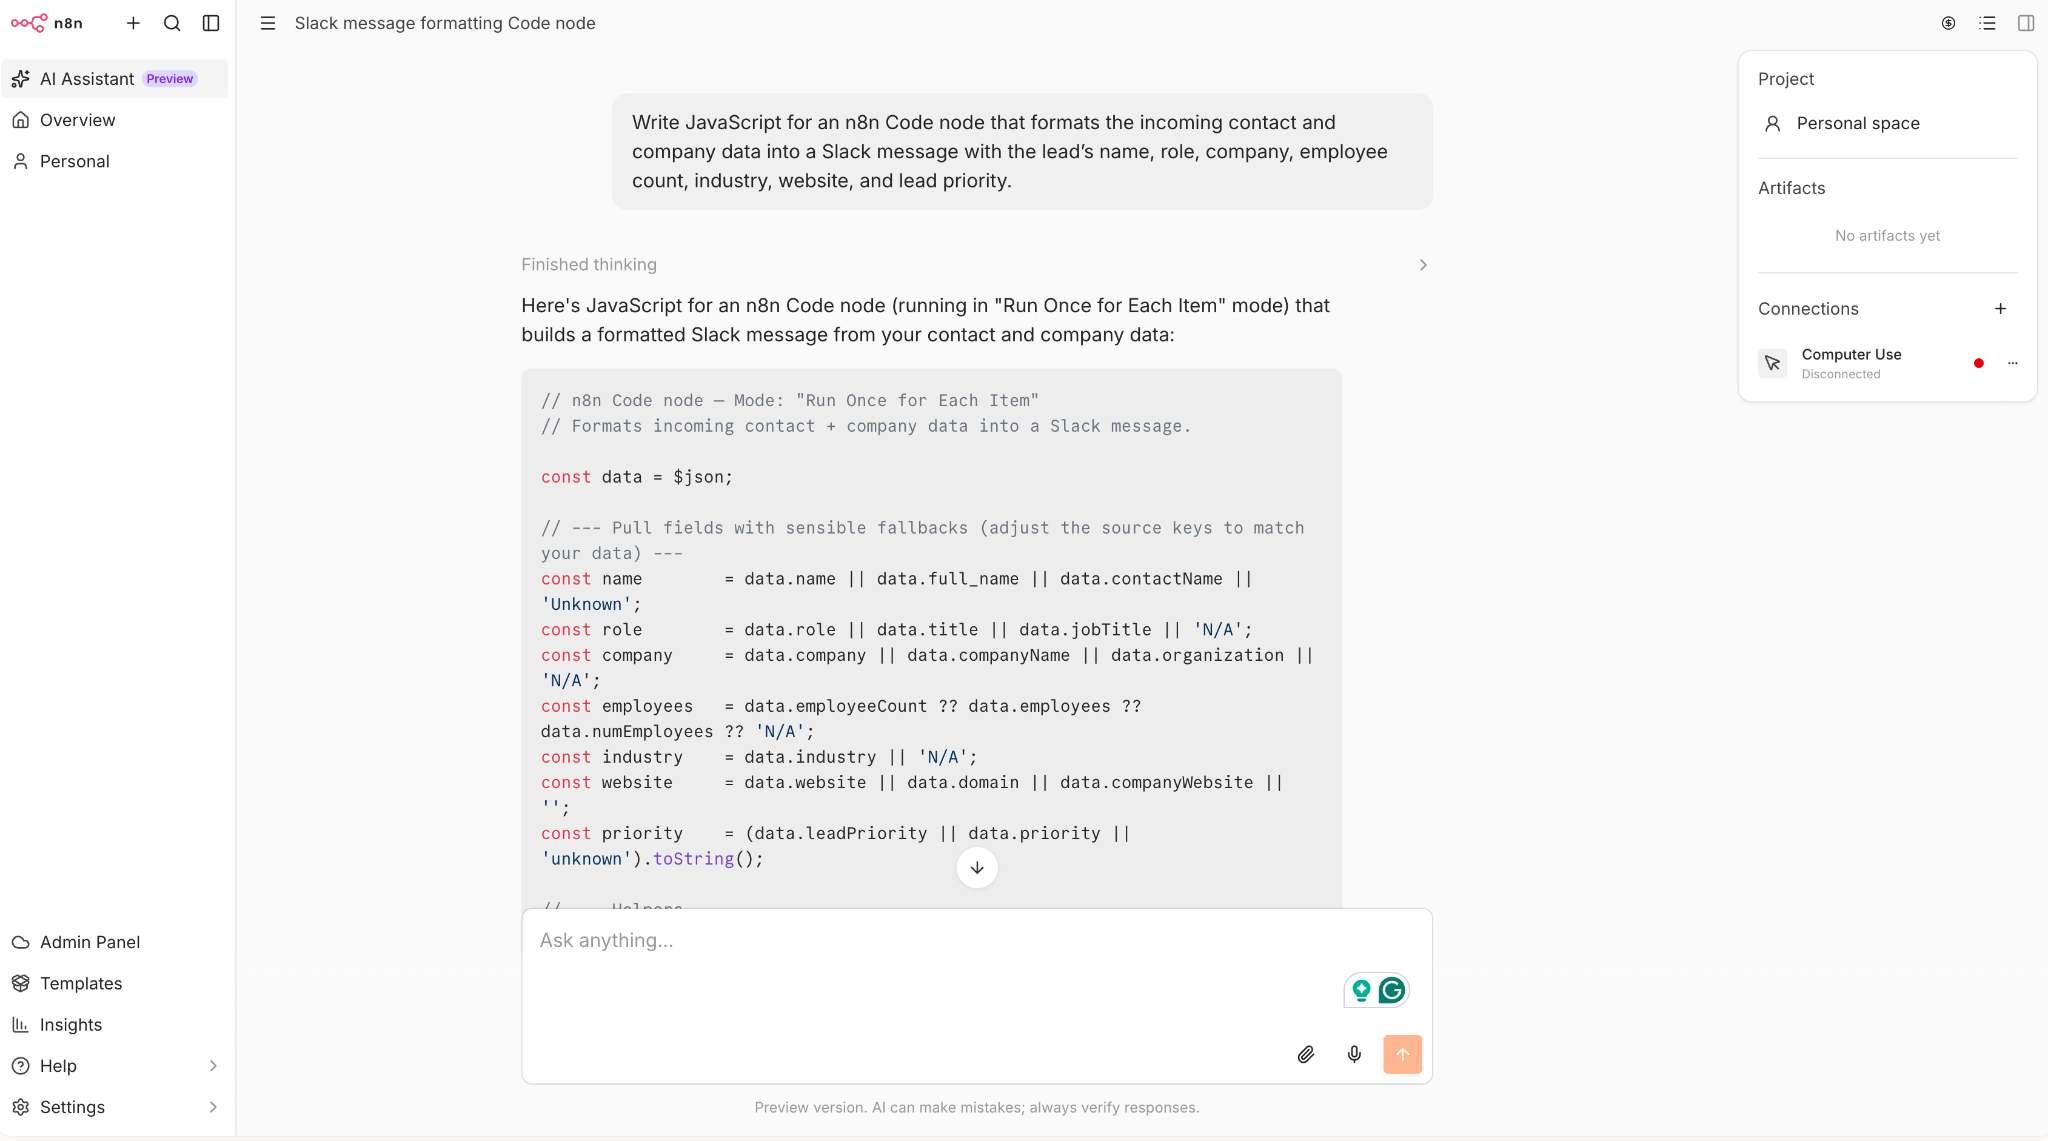The width and height of the screenshot is (2048, 1141).
Task: Toggle the left sidebar panel icon
Action: pos(211,23)
